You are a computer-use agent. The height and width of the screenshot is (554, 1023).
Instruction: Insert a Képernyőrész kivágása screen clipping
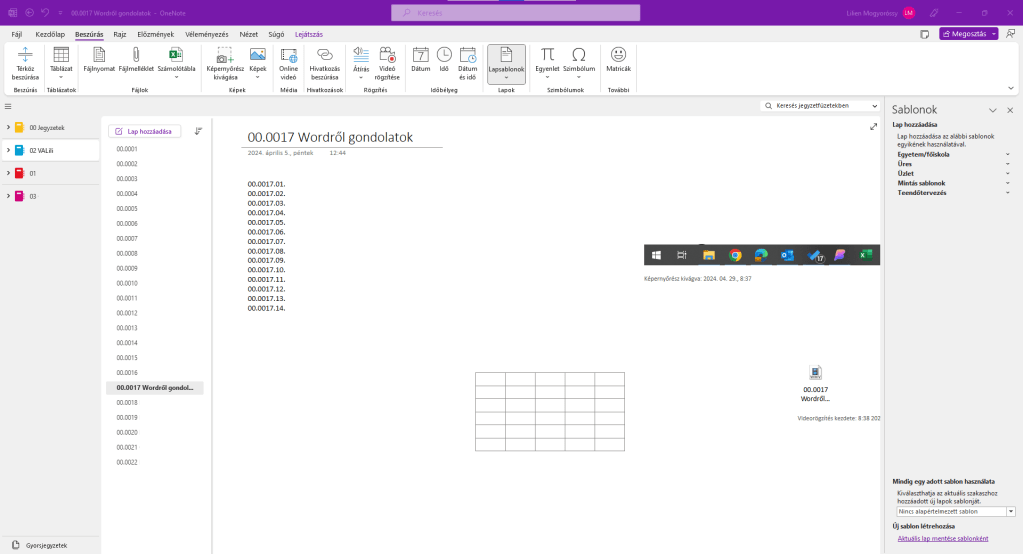click(x=225, y=56)
